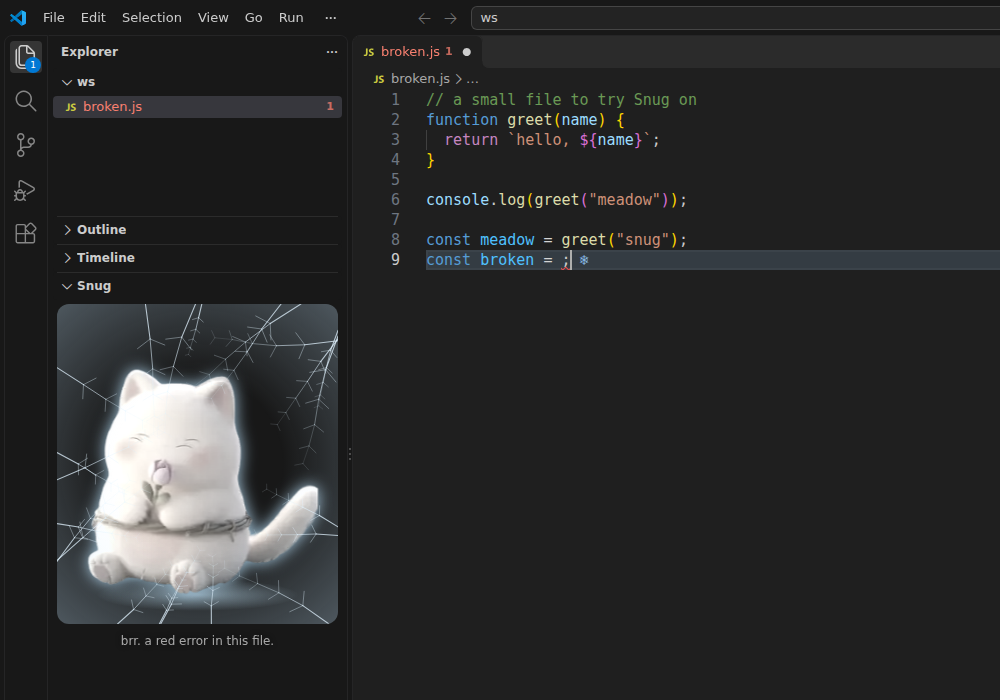The image size is (1000, 700).
Task: Click the sidebar resize sash handle
Action: tap(350, 454)
